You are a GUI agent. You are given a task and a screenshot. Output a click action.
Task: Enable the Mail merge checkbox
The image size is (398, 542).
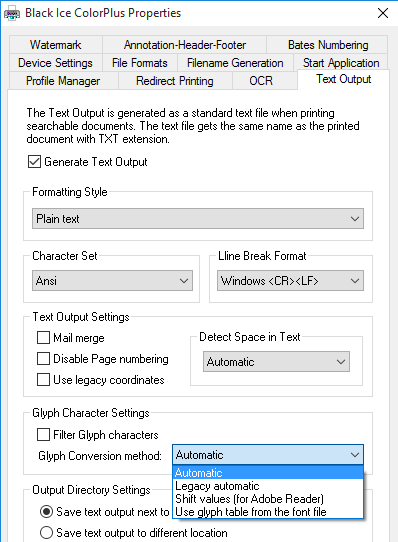[x=43, y=338]
